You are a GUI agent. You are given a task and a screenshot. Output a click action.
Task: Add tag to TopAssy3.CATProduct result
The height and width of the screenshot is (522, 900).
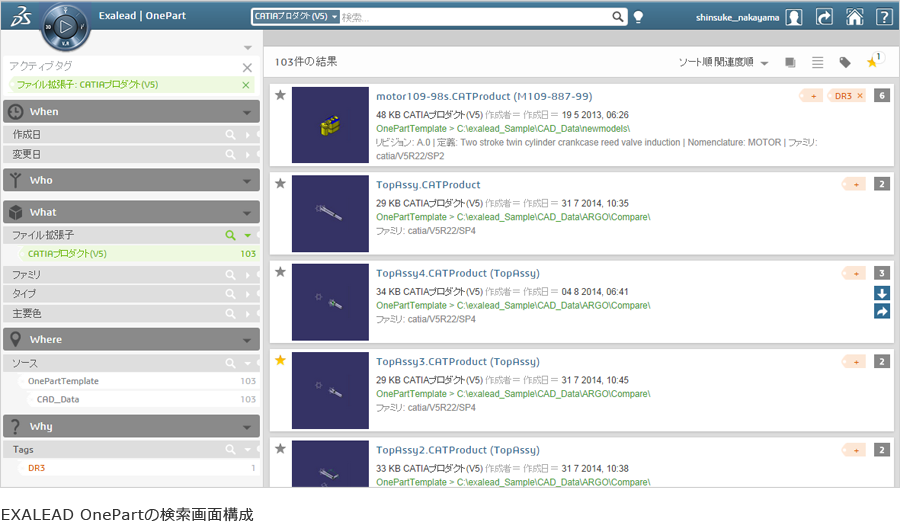tap(855, 362)
